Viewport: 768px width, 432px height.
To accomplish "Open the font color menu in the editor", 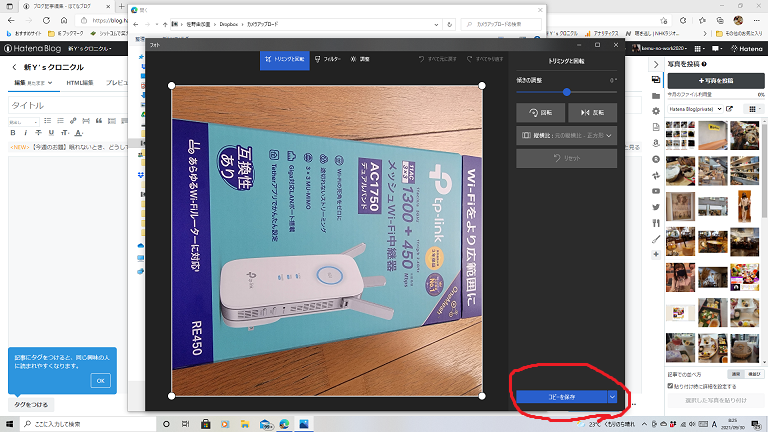I will tap(79, 133).
